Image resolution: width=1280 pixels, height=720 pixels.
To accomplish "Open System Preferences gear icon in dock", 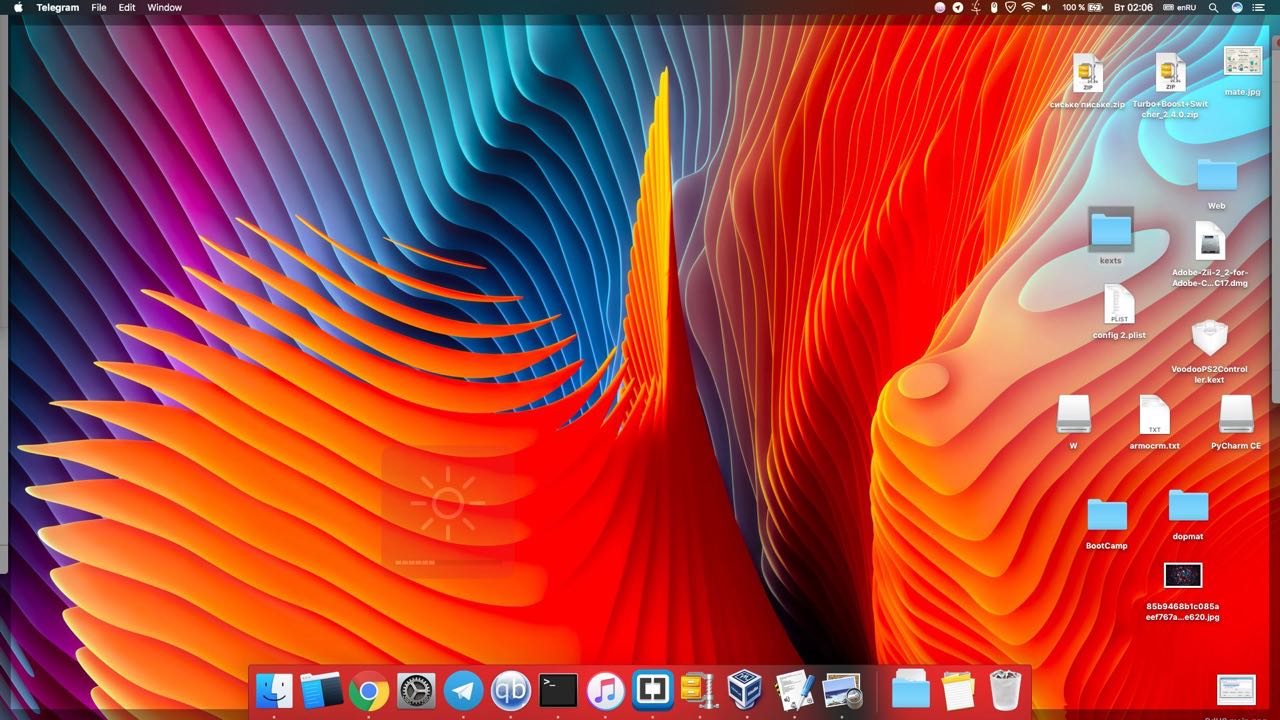I will (416, 690).
